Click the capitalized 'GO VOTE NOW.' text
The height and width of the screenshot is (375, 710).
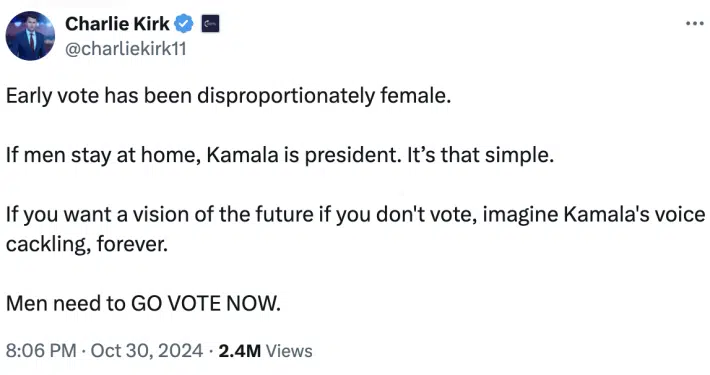tap(206, 303)
